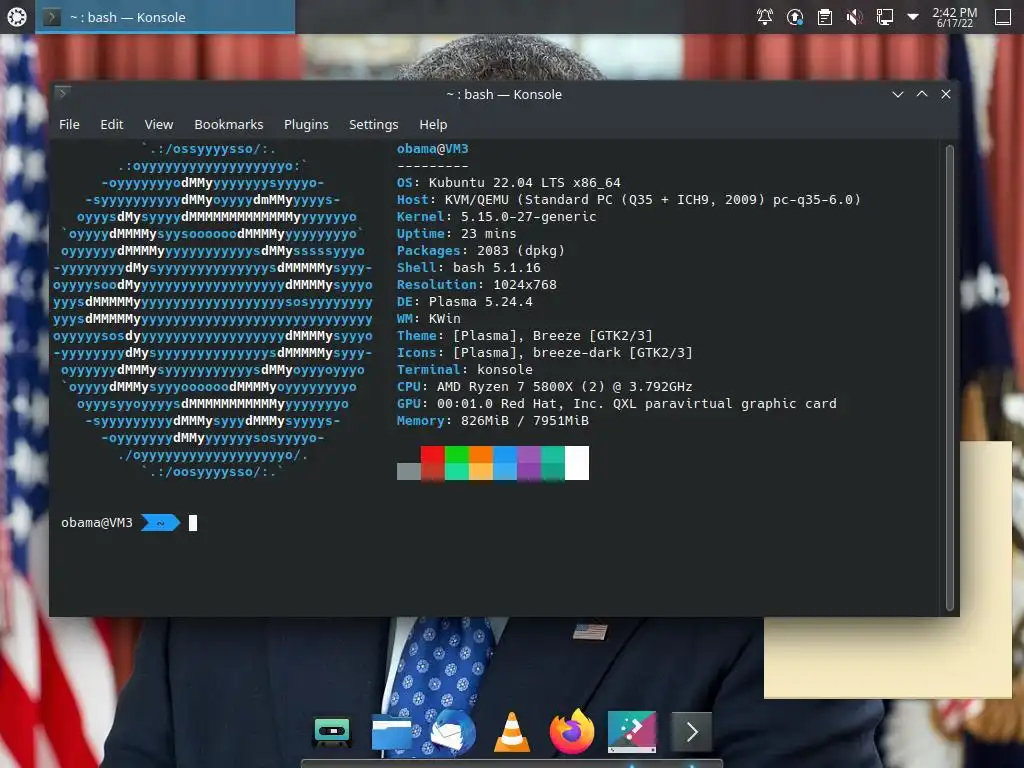Click the 'Resolution: 1024x768' line

point(477,285)
